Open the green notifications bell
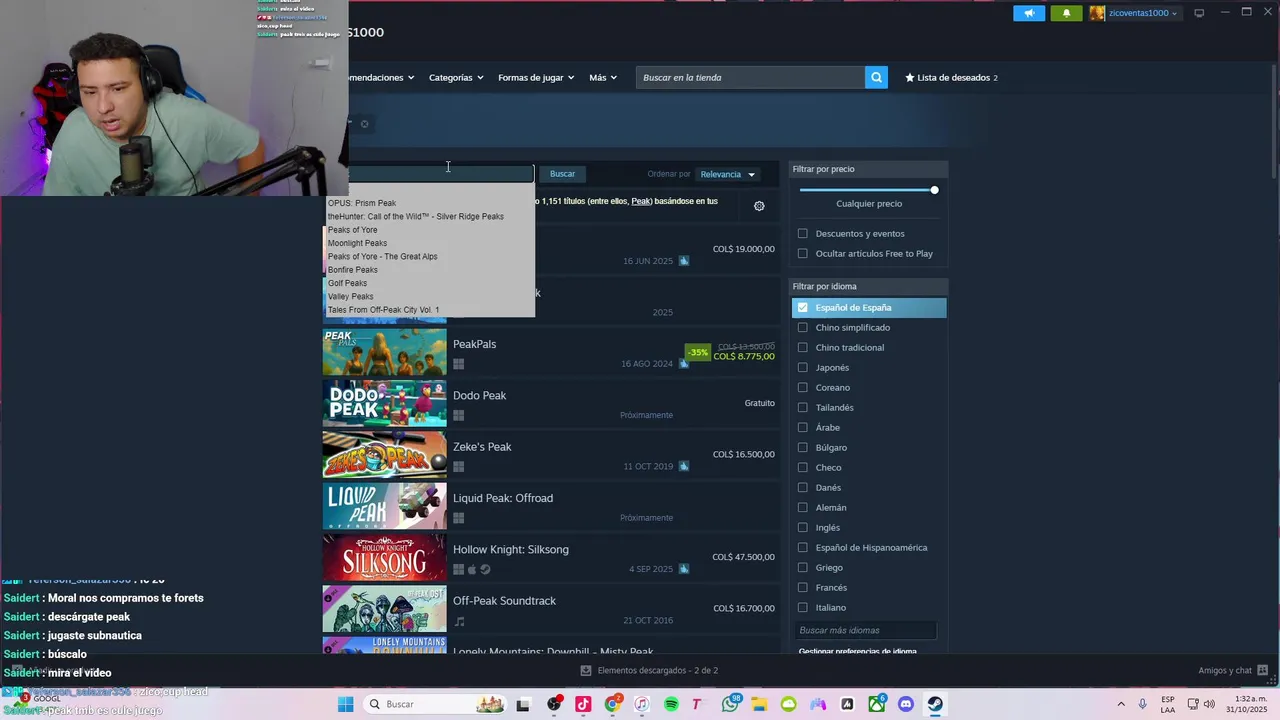This screenshot has height=720, width=1280. tap(1066, 13)
